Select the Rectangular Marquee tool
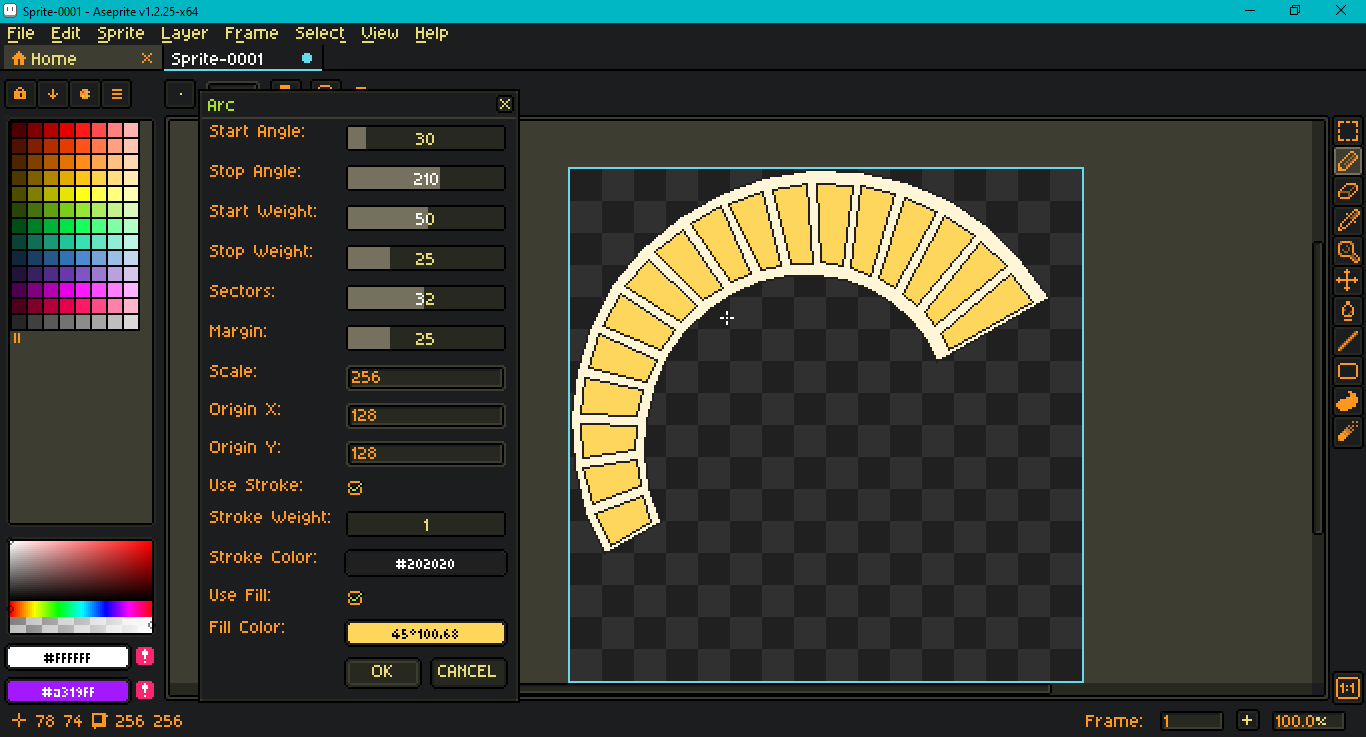 [1347, 131]
